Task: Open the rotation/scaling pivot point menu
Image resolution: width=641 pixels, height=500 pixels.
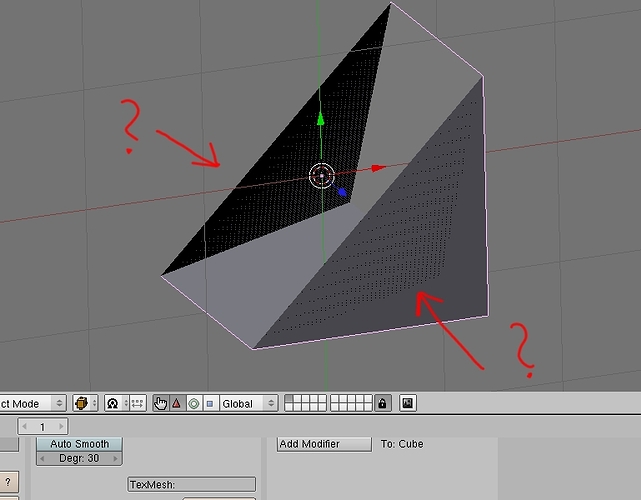Action: pyautogui.click(x=116, y=404)
